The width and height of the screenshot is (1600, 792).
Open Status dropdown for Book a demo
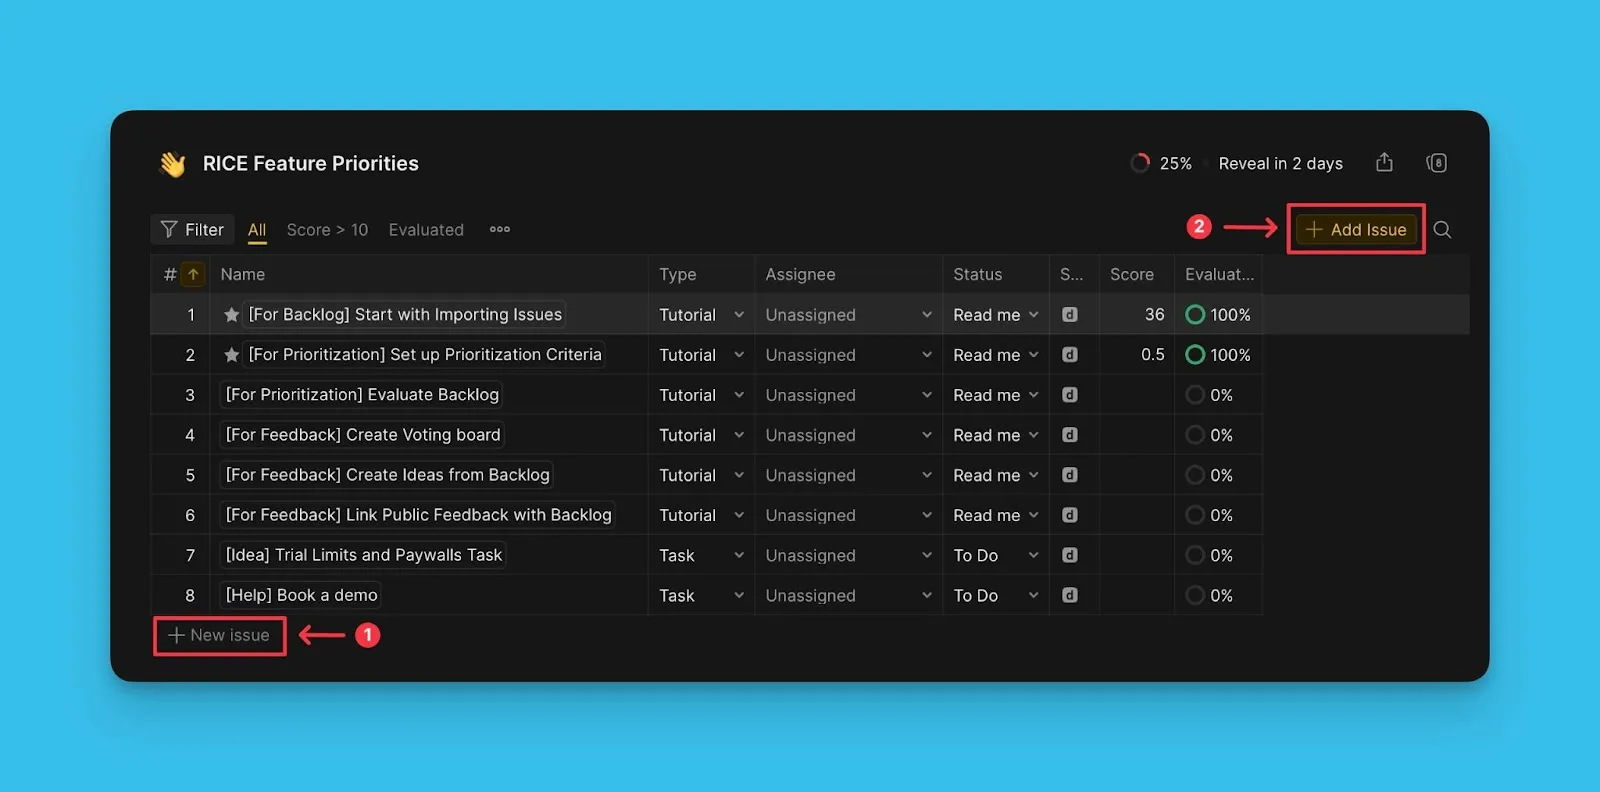(x=1033, y=595)
